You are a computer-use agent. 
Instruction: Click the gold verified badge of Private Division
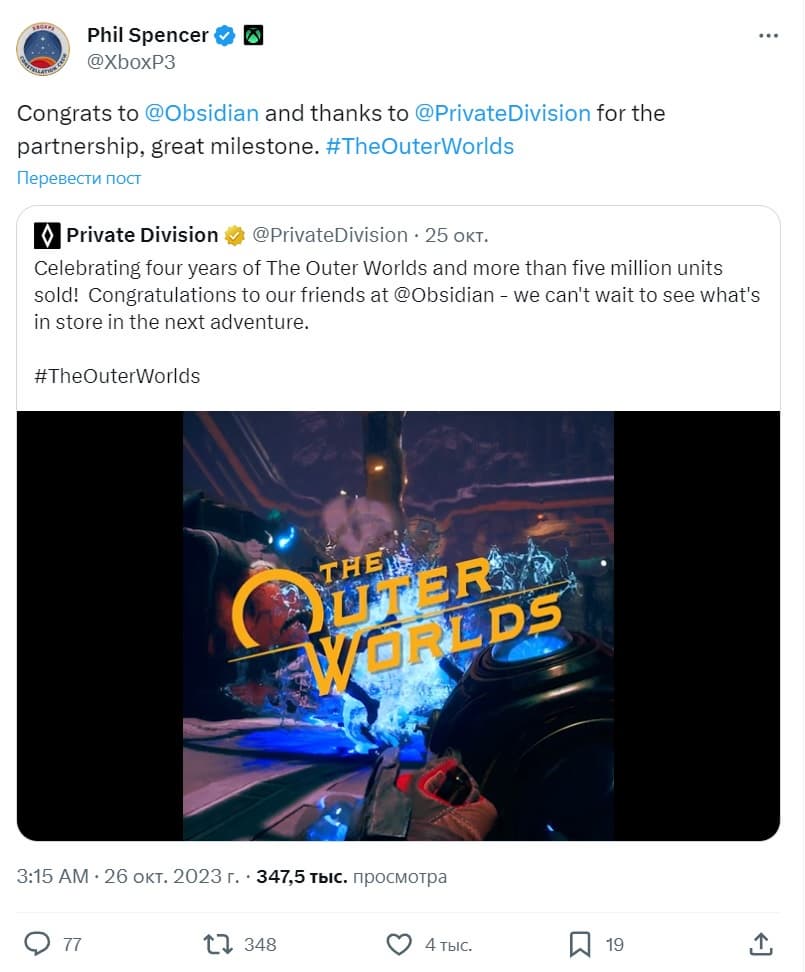pos(234,236)
